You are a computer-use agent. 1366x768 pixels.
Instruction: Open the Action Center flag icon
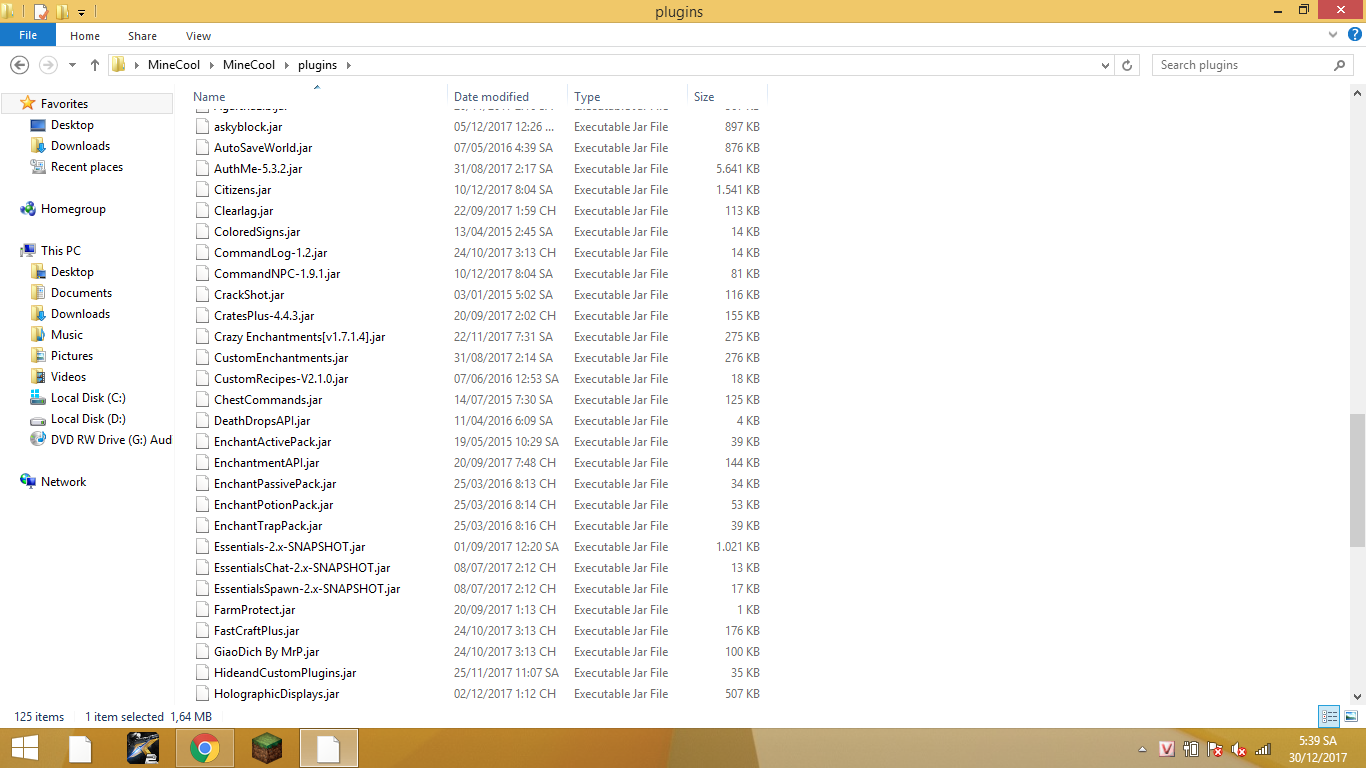[1215, 749]
